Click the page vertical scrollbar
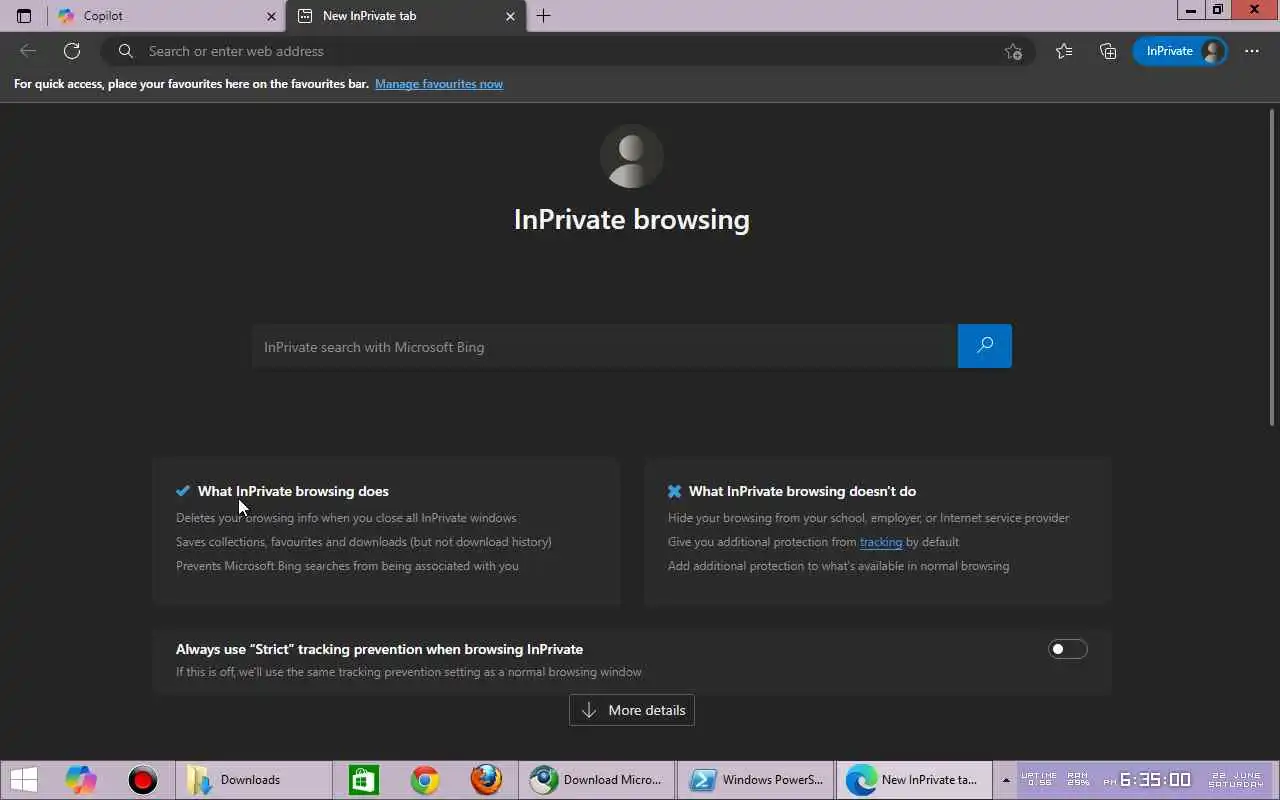Image resolution: width=1280 pixels, height=800 pixels. pos(1272,270)
